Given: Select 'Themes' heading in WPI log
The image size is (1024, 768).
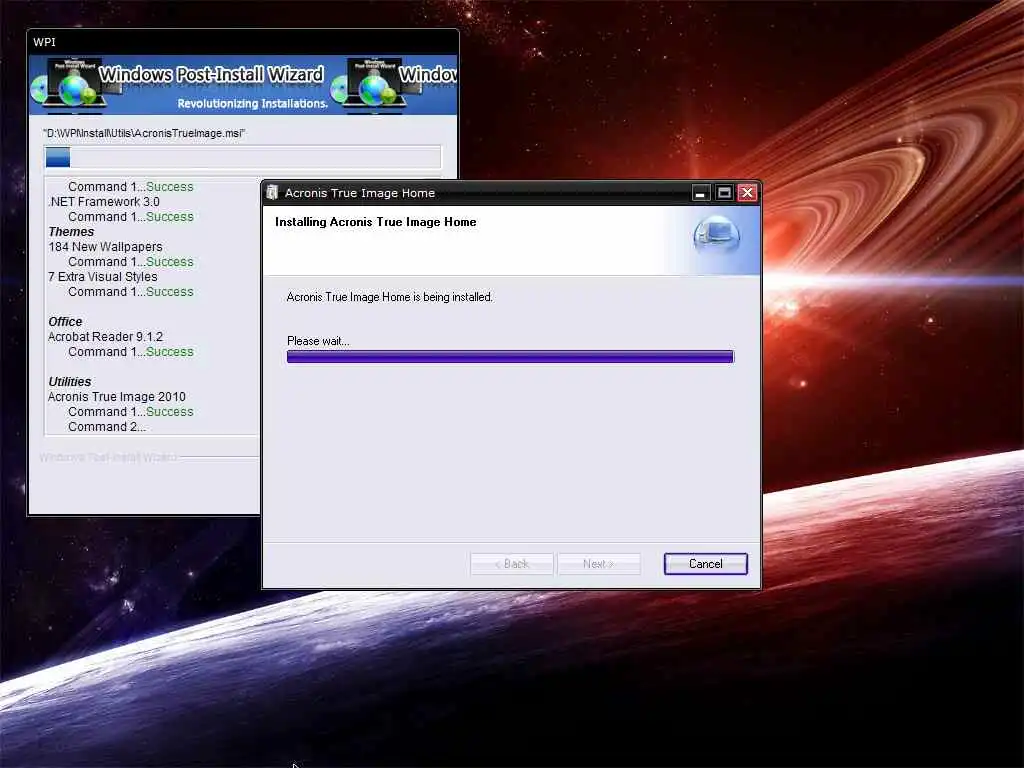Looking at the screenshot, I should [71, 232].
